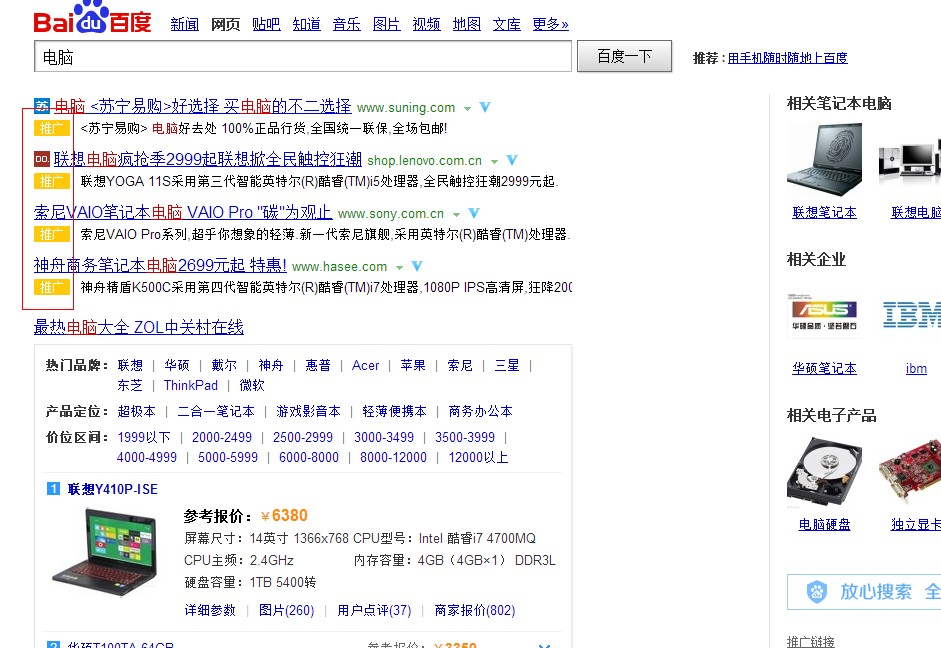Screen dimensions: 941x648
Task: Choose price range 1999以下
Action: coord(144,437)
